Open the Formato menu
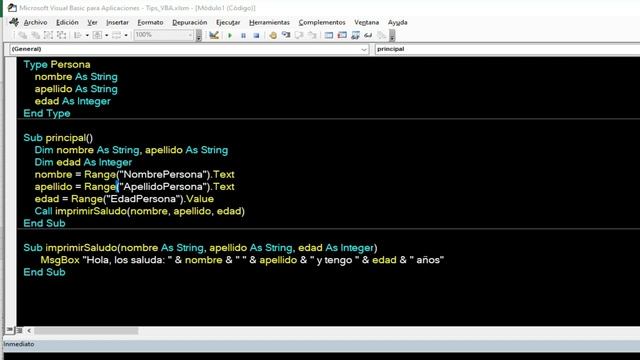 coord(150,22)
